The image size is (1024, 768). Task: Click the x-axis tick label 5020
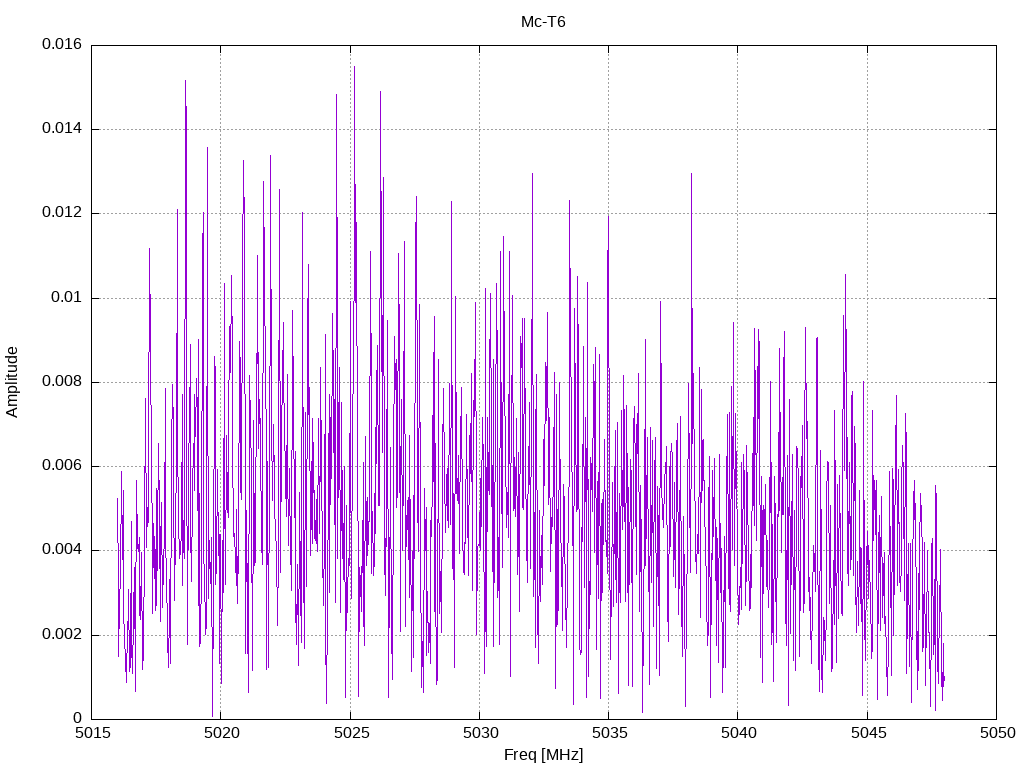(x=221, y=733)
